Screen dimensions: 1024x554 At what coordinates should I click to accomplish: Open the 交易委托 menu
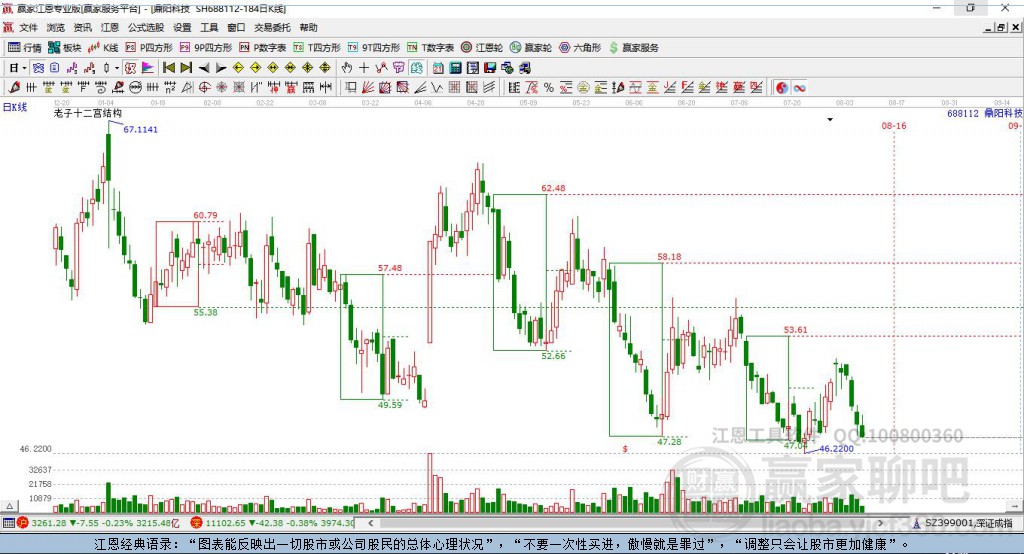272,27
